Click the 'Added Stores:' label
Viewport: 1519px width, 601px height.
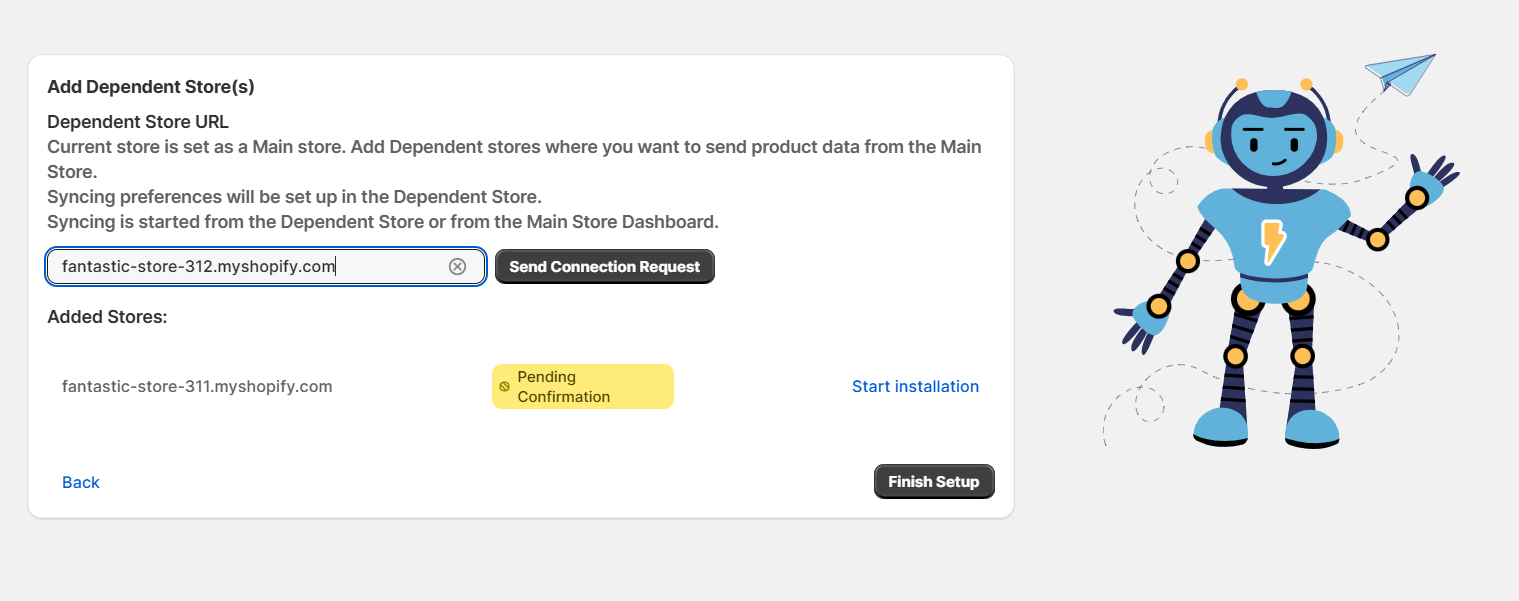[x=107, y=317]
